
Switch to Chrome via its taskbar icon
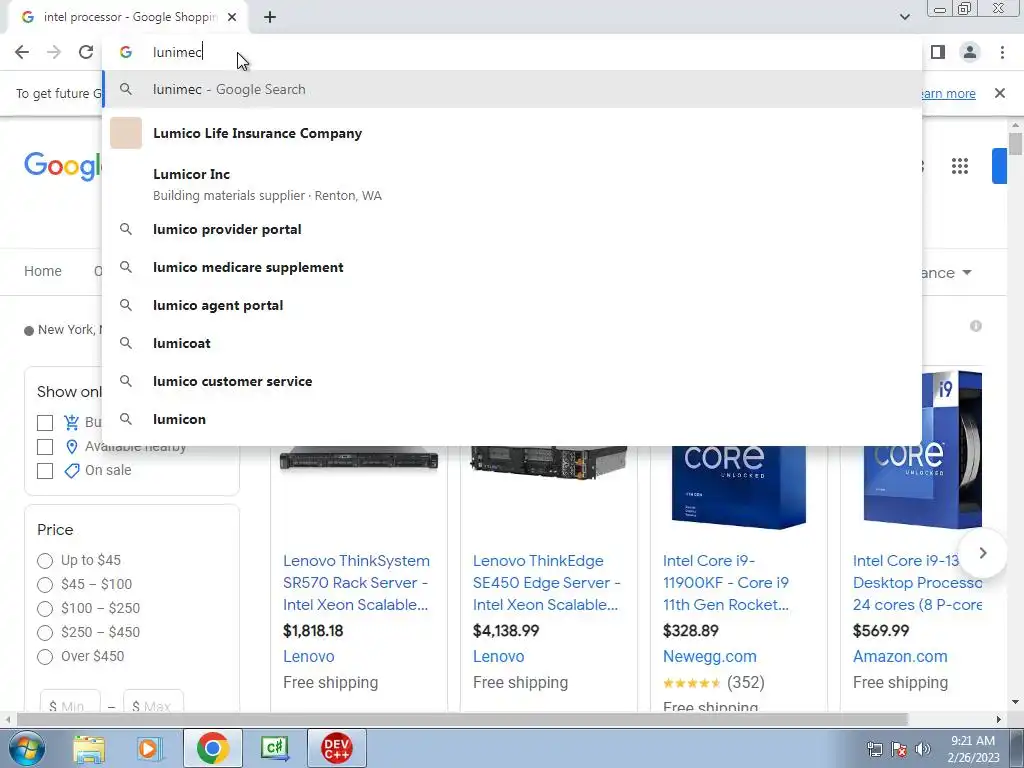tap(212, 748)
